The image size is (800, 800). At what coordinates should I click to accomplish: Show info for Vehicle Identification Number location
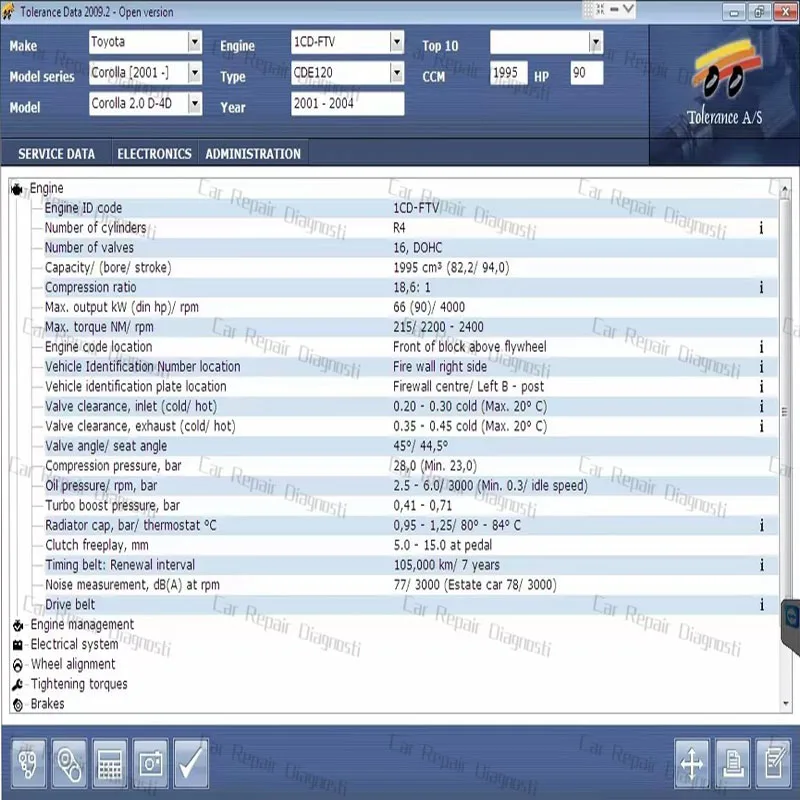coord(761,367)
